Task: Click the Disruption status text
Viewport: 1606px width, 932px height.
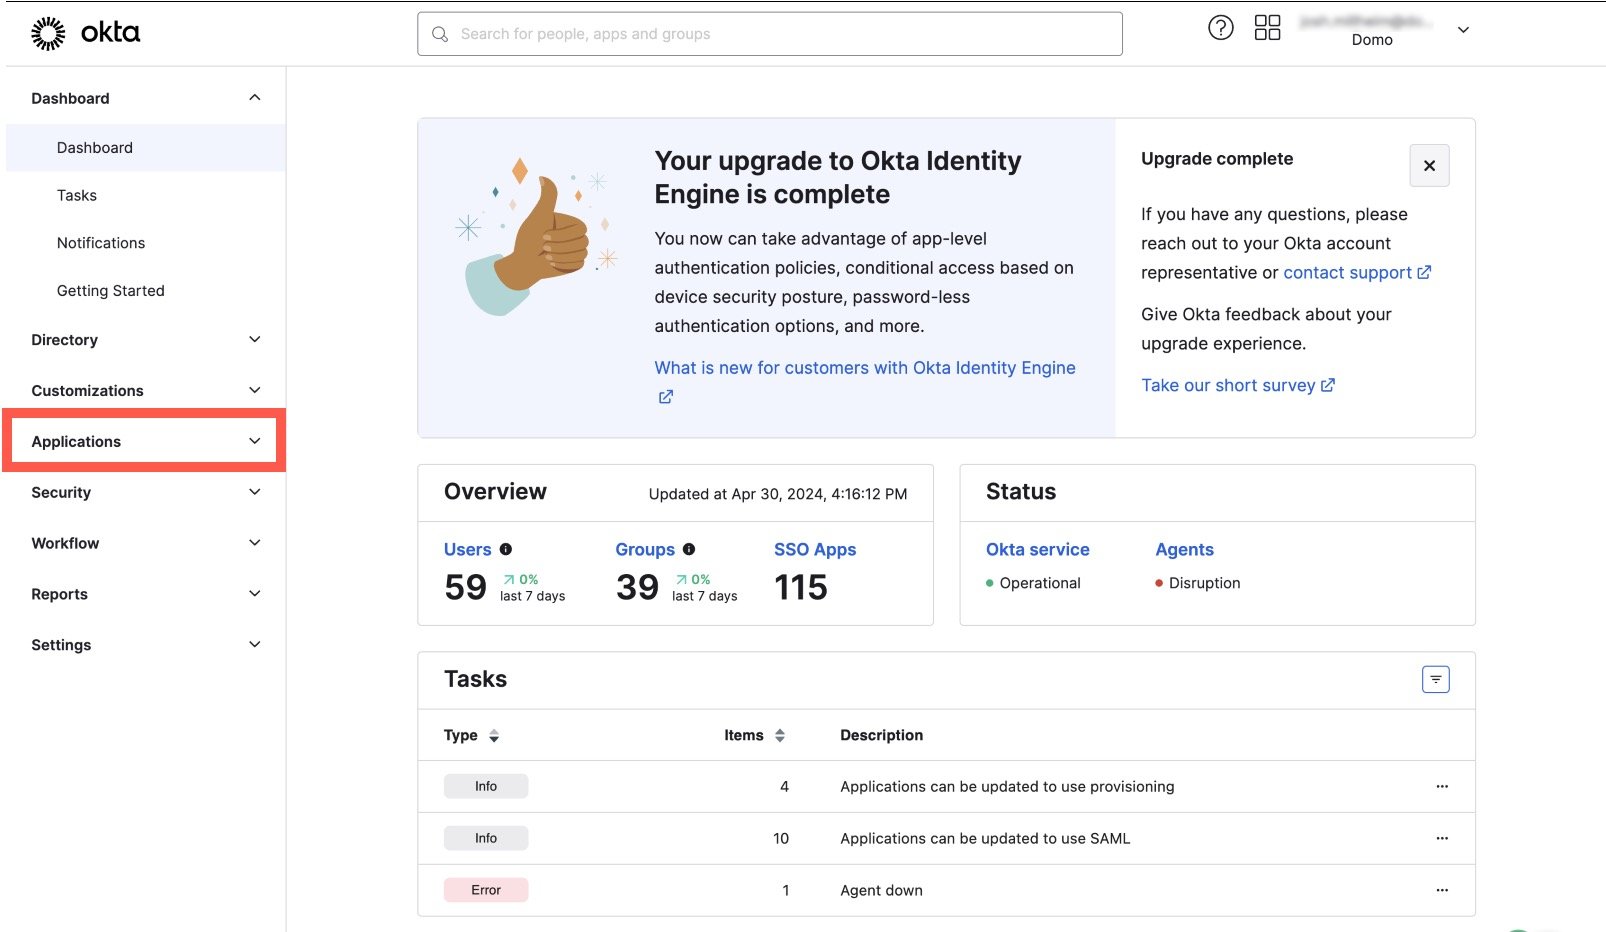Action: pyautogui.click(x=1204, y=583)
